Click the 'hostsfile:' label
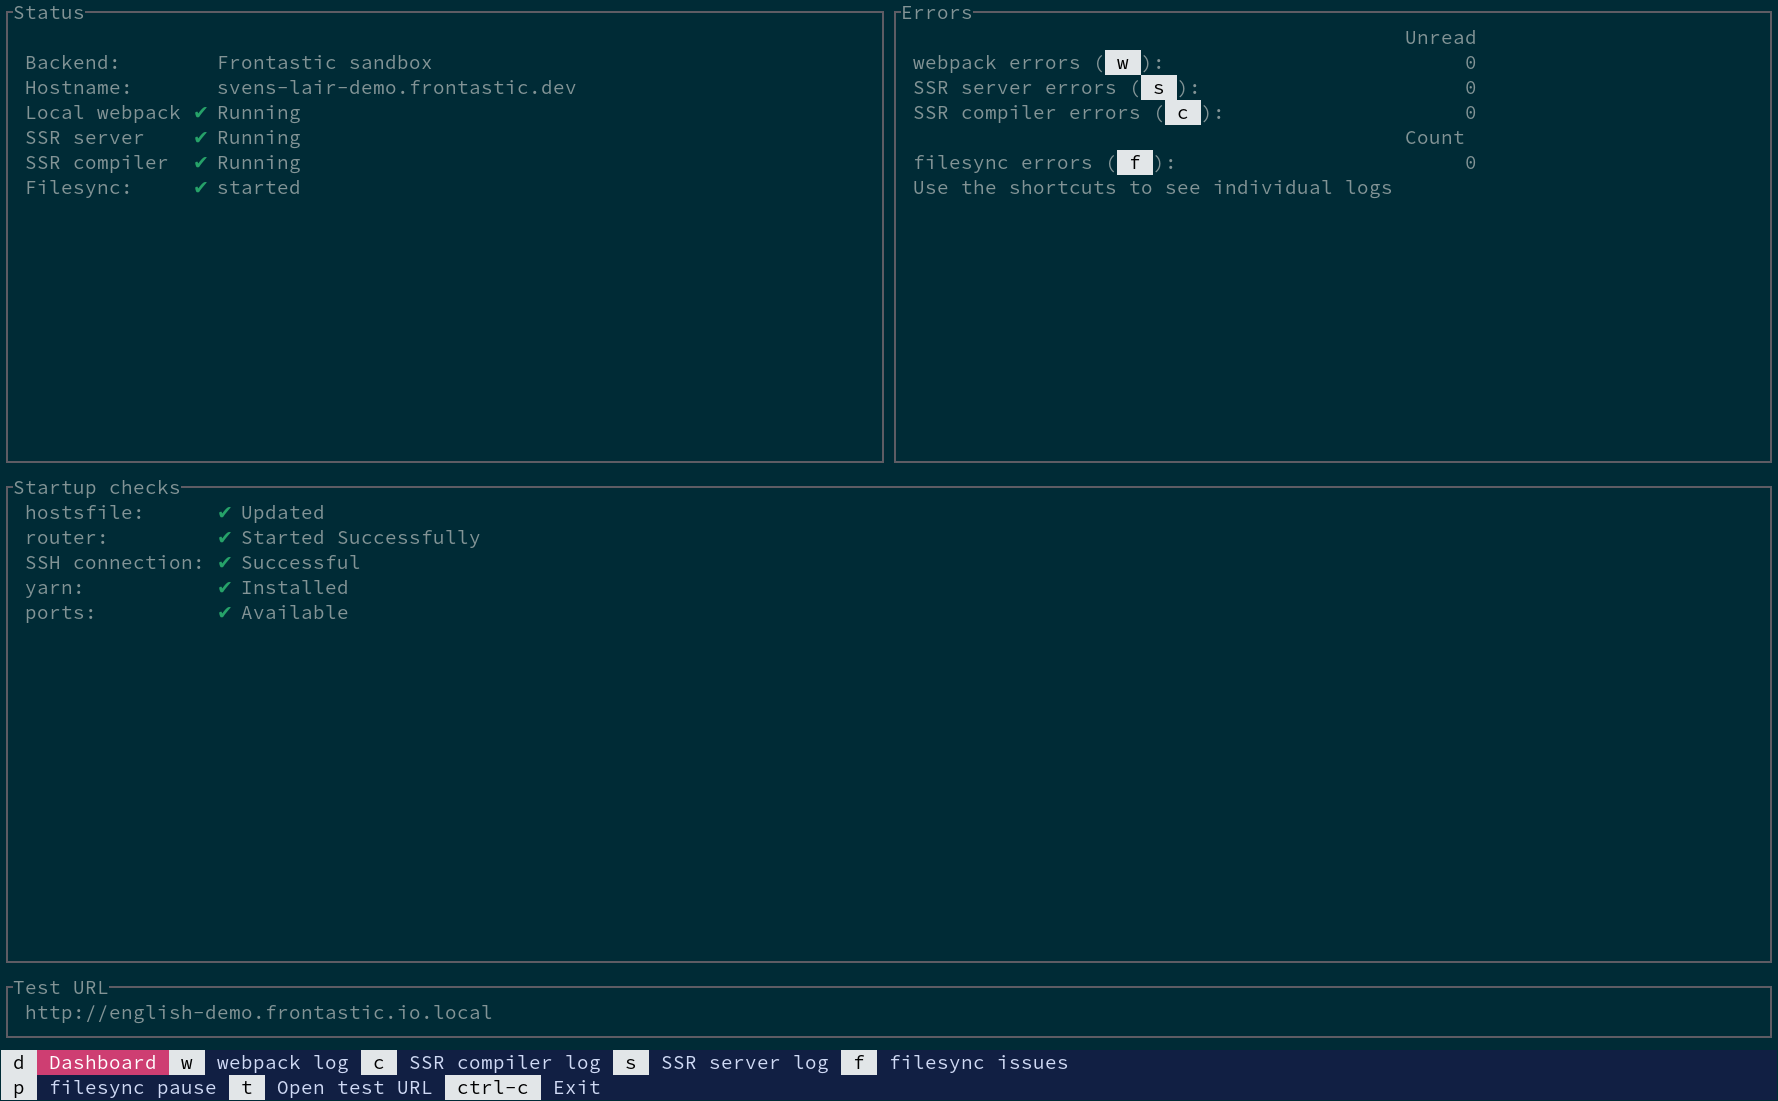This screenshot has width=1778, height=1101. 85,512
